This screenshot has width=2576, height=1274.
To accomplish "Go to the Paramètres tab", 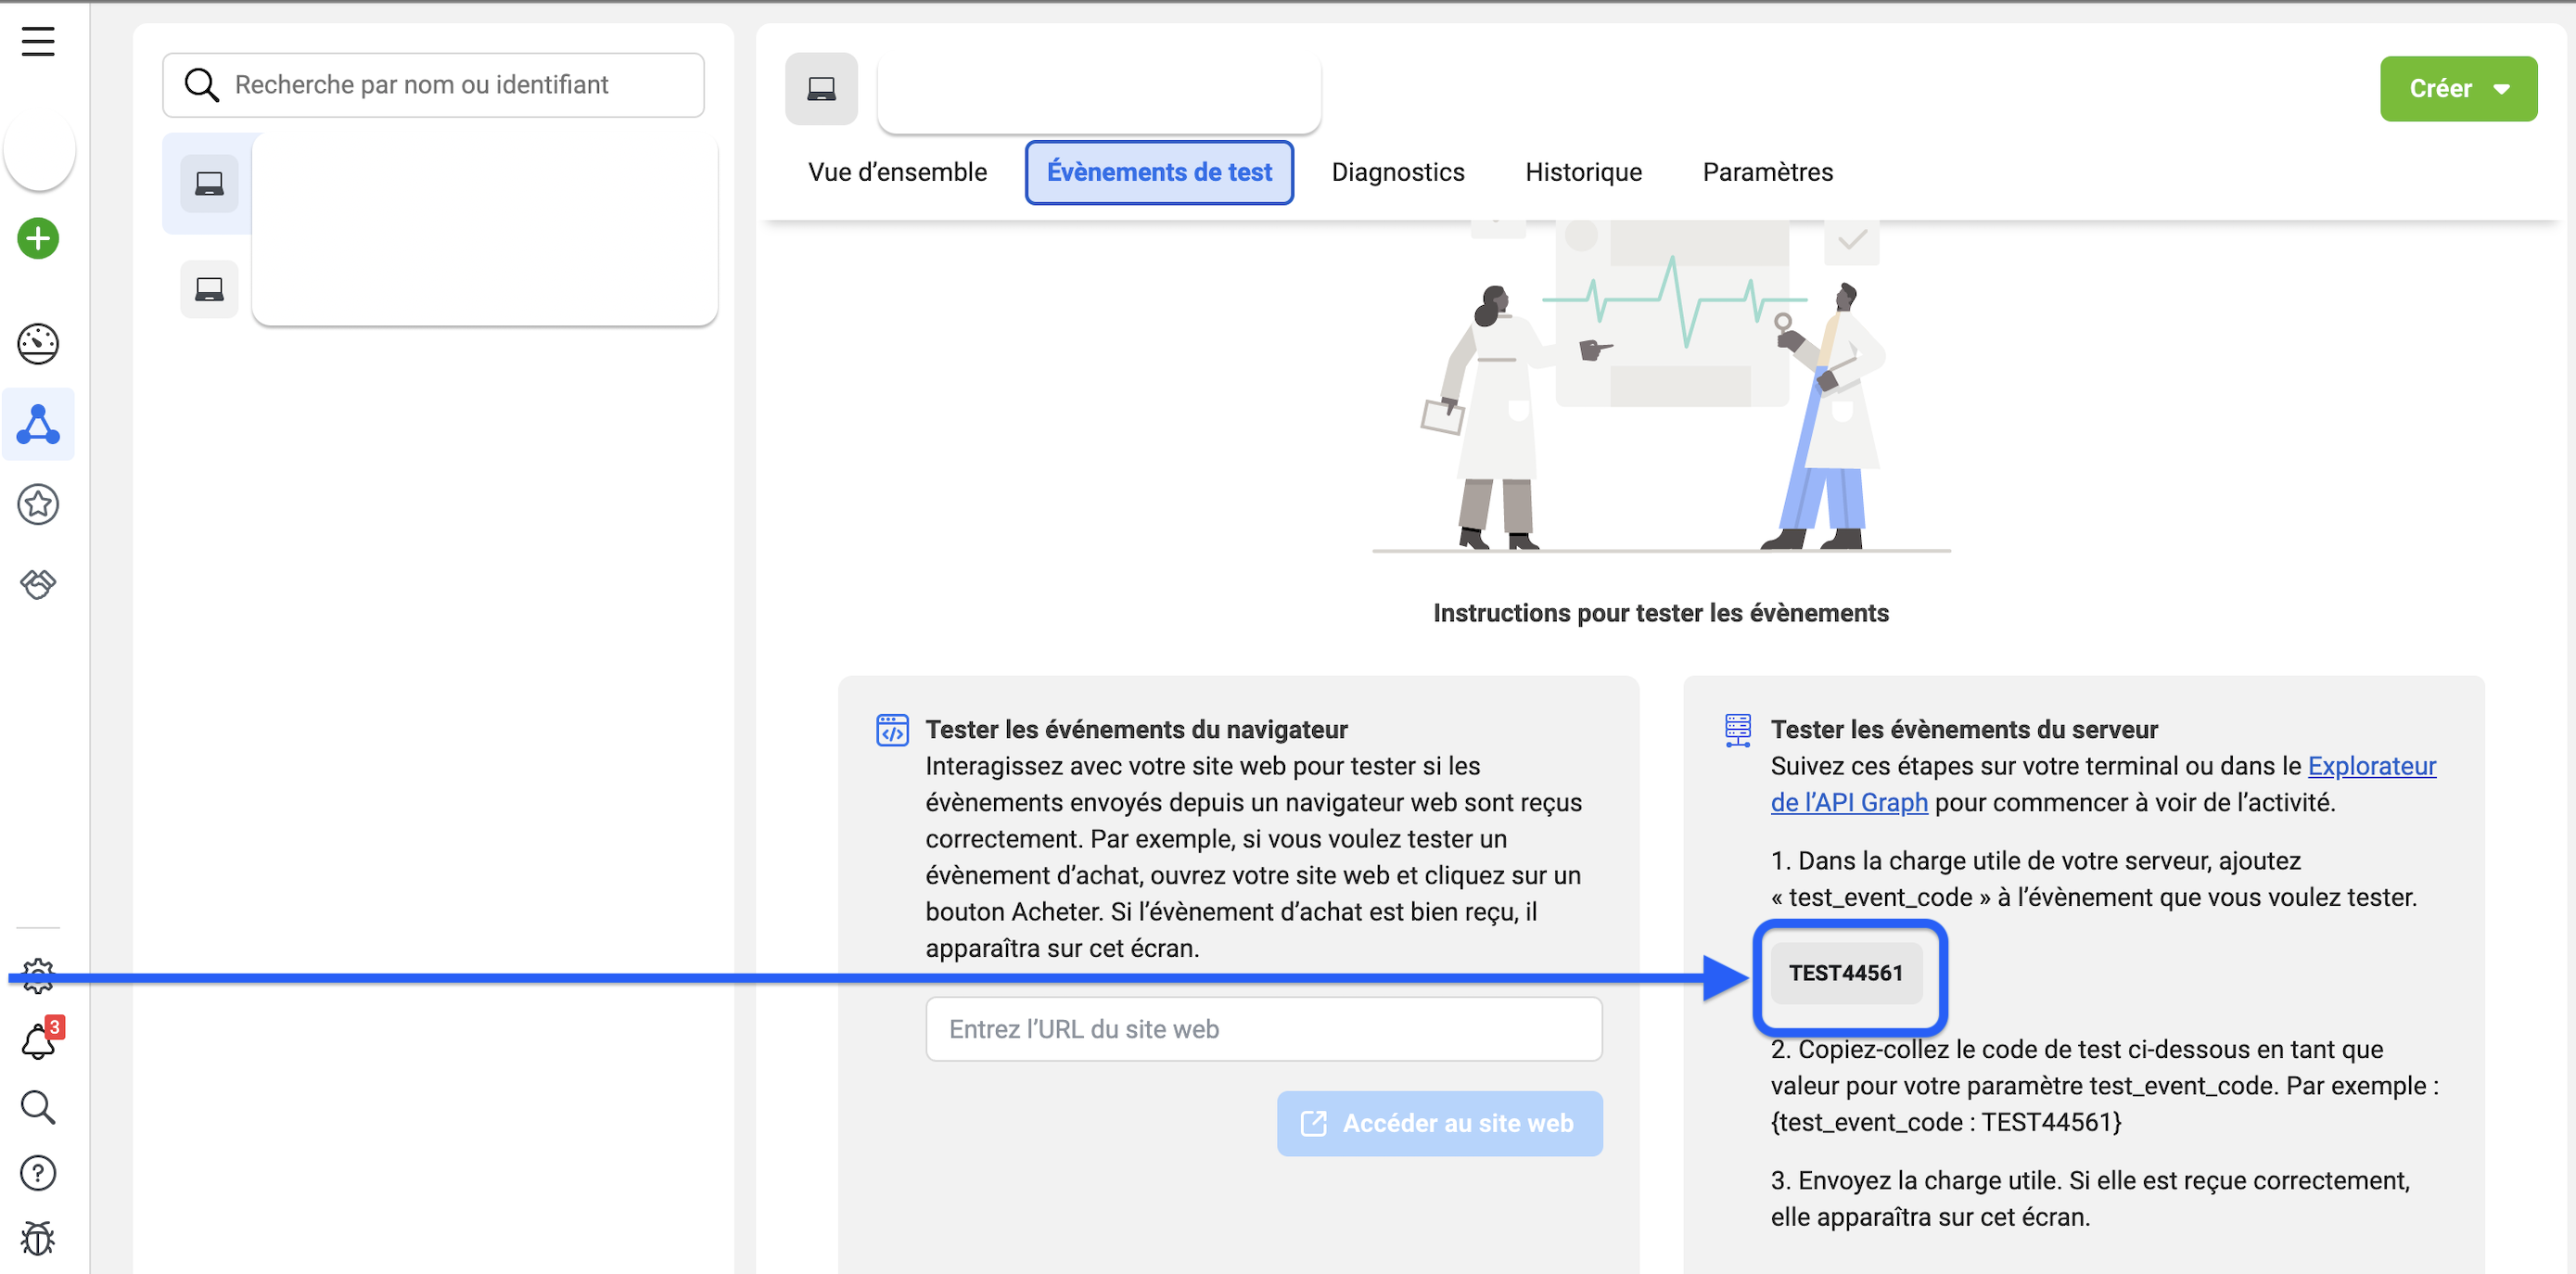I will point(1767,172).
